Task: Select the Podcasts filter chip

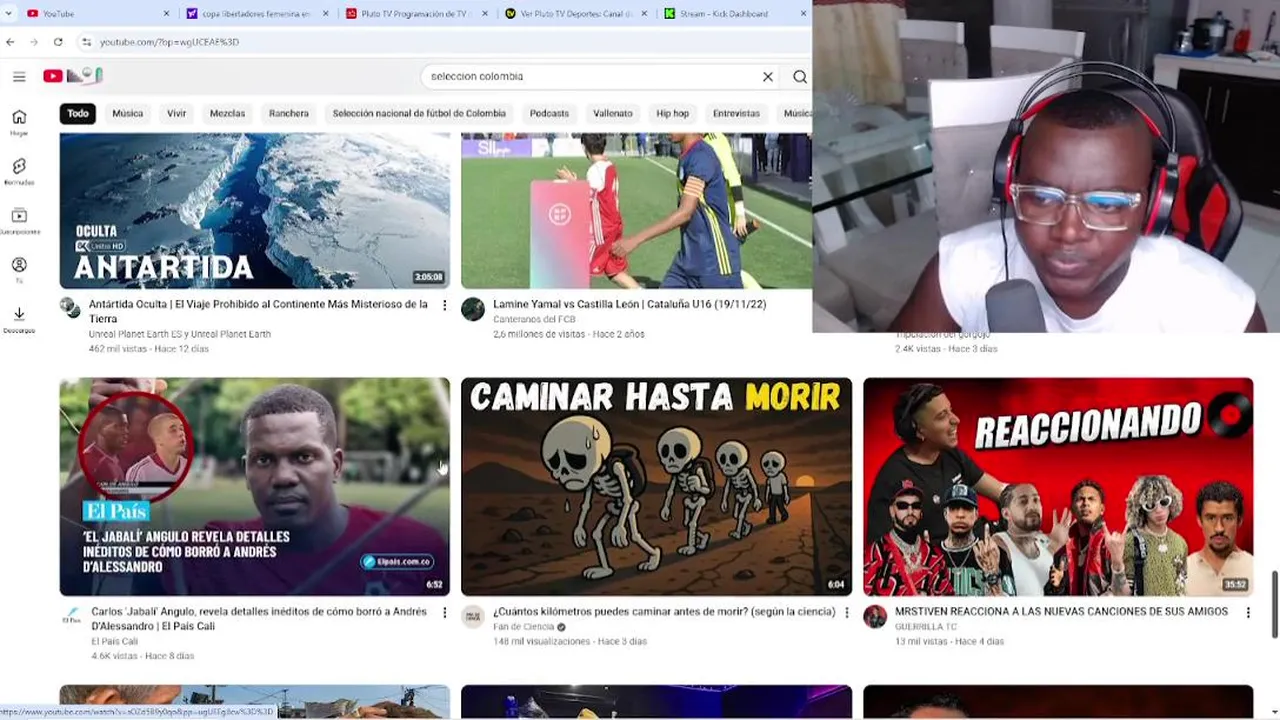Action: coord(549,113)
